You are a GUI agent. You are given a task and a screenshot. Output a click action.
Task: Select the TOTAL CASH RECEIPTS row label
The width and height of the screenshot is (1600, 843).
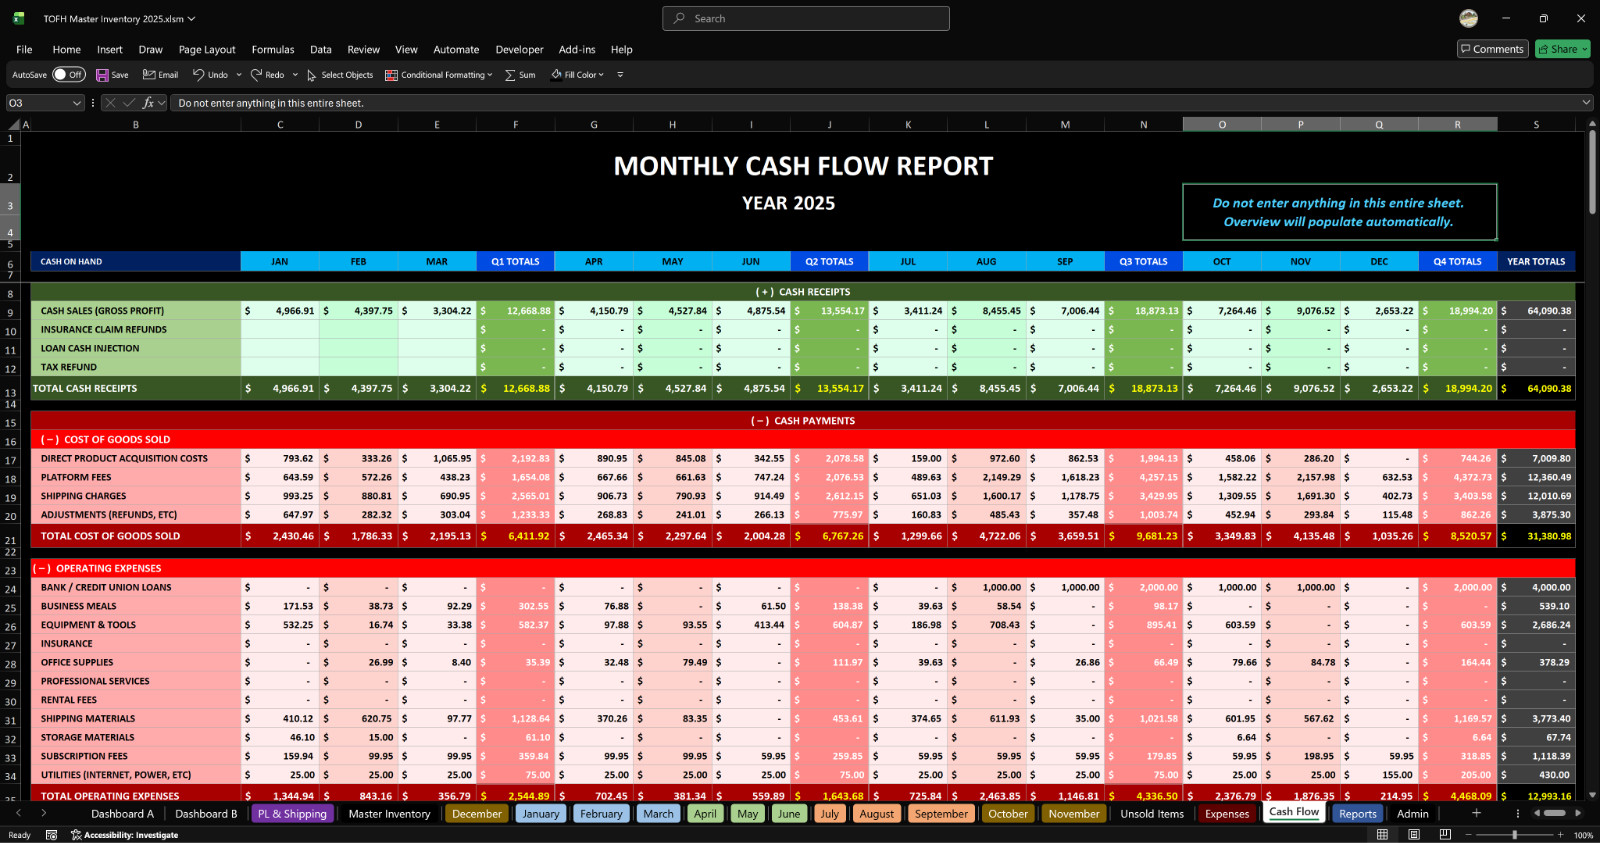(136, 388)
